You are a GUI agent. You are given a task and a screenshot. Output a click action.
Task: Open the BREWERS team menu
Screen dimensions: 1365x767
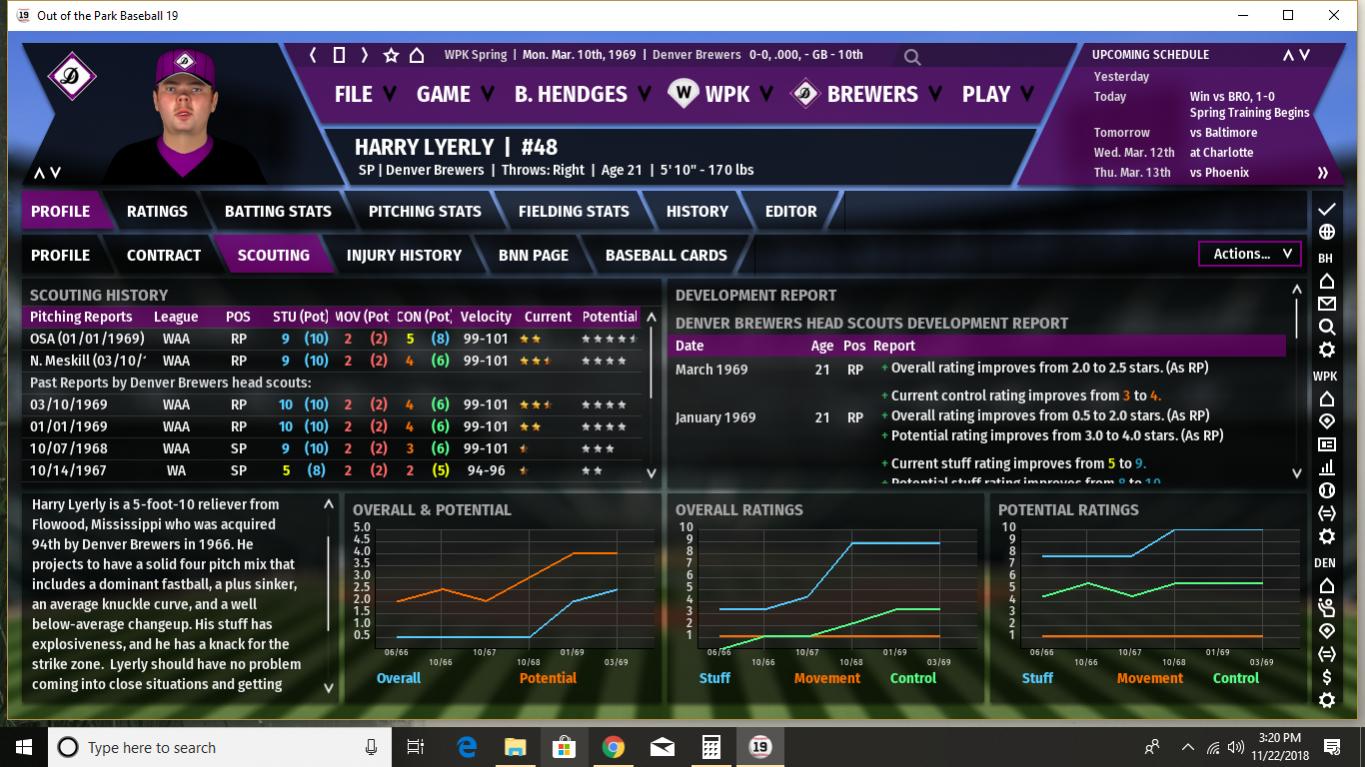(x=866, y=95)
